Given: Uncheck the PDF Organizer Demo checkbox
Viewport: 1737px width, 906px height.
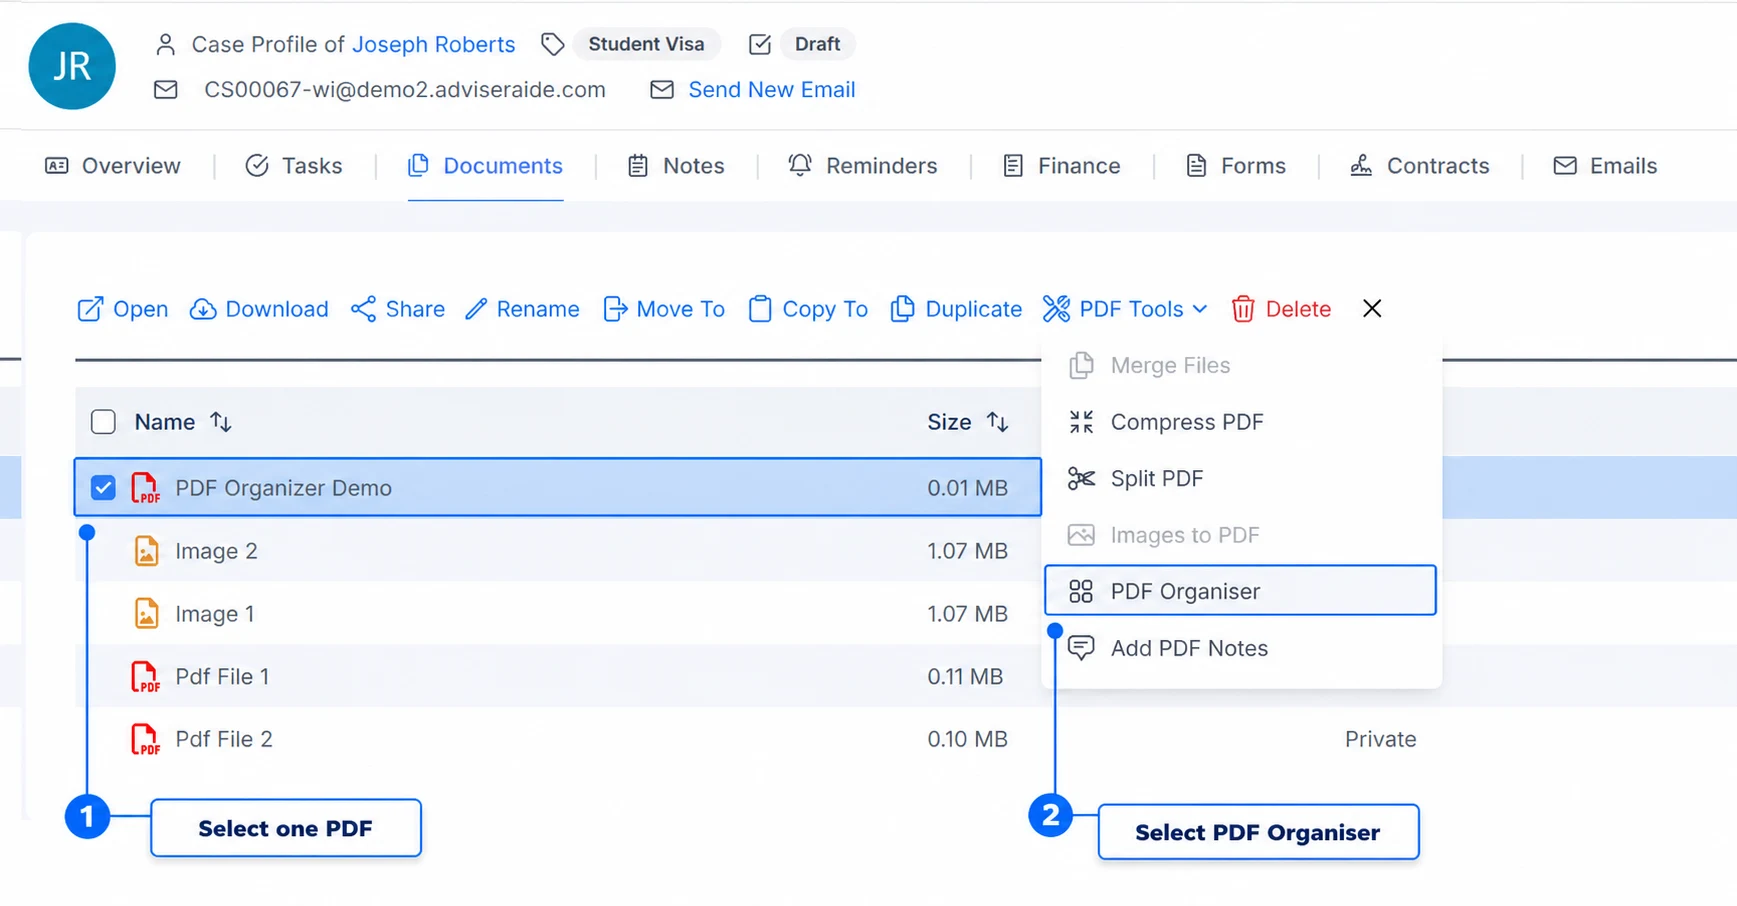Looking at the screenshot, I should [x=103, y=488].
